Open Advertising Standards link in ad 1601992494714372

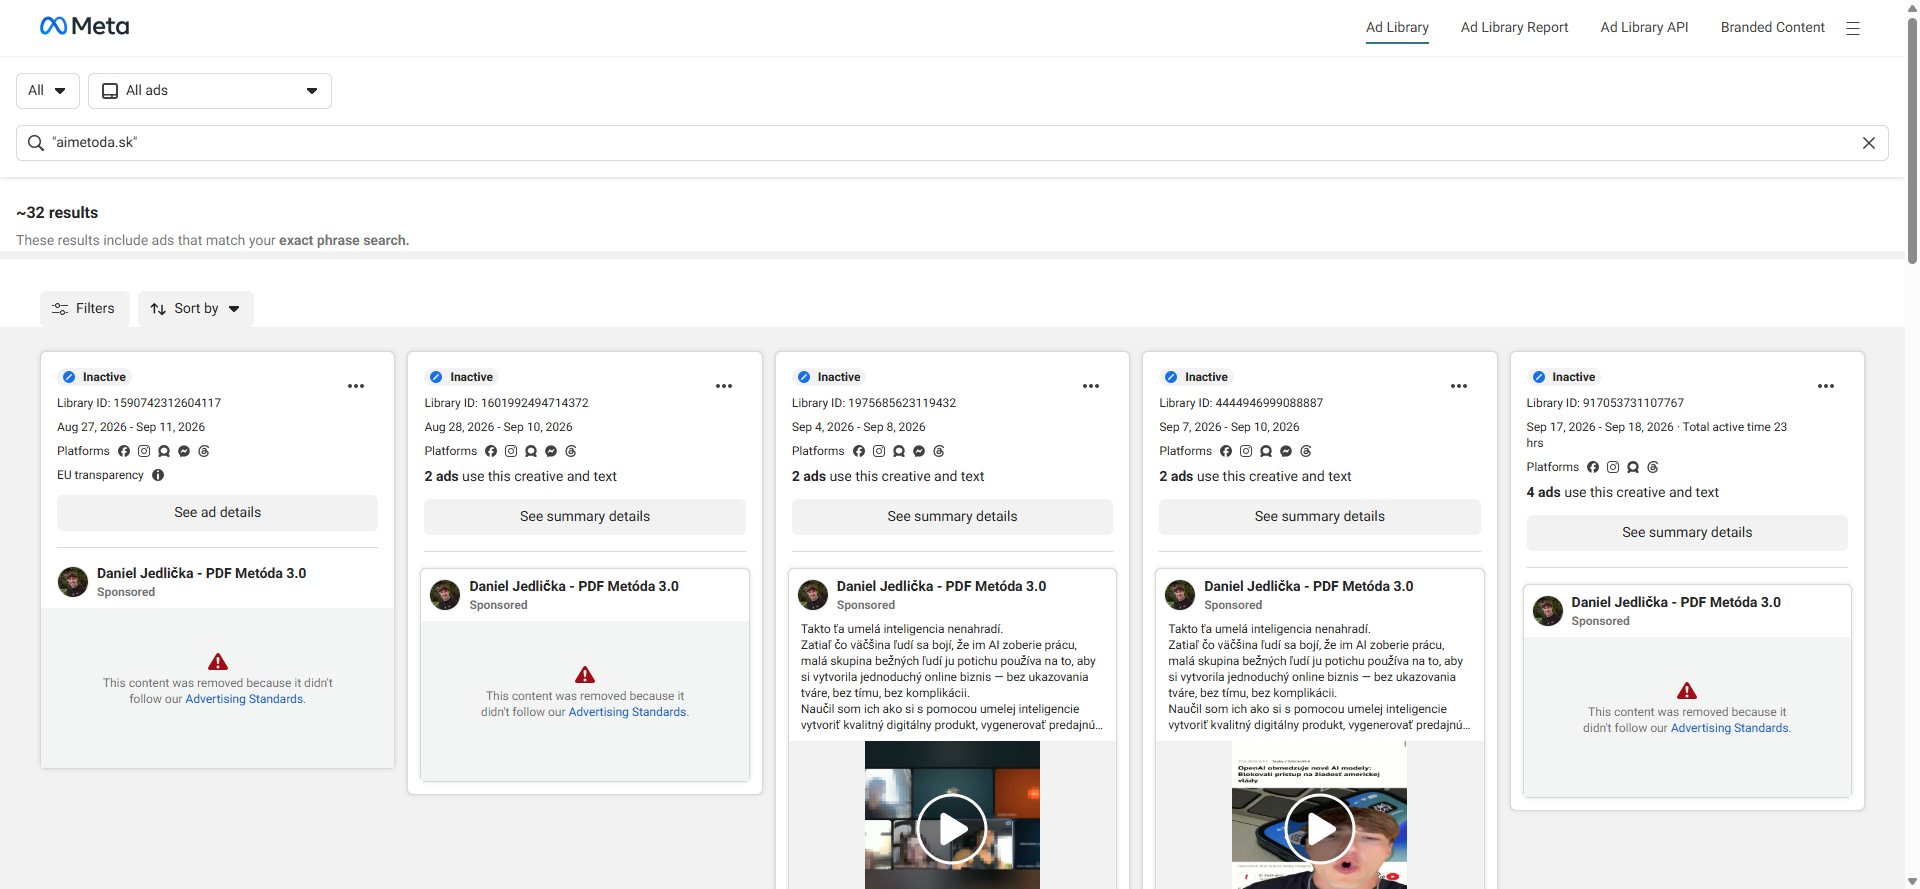tap(628, 713)
